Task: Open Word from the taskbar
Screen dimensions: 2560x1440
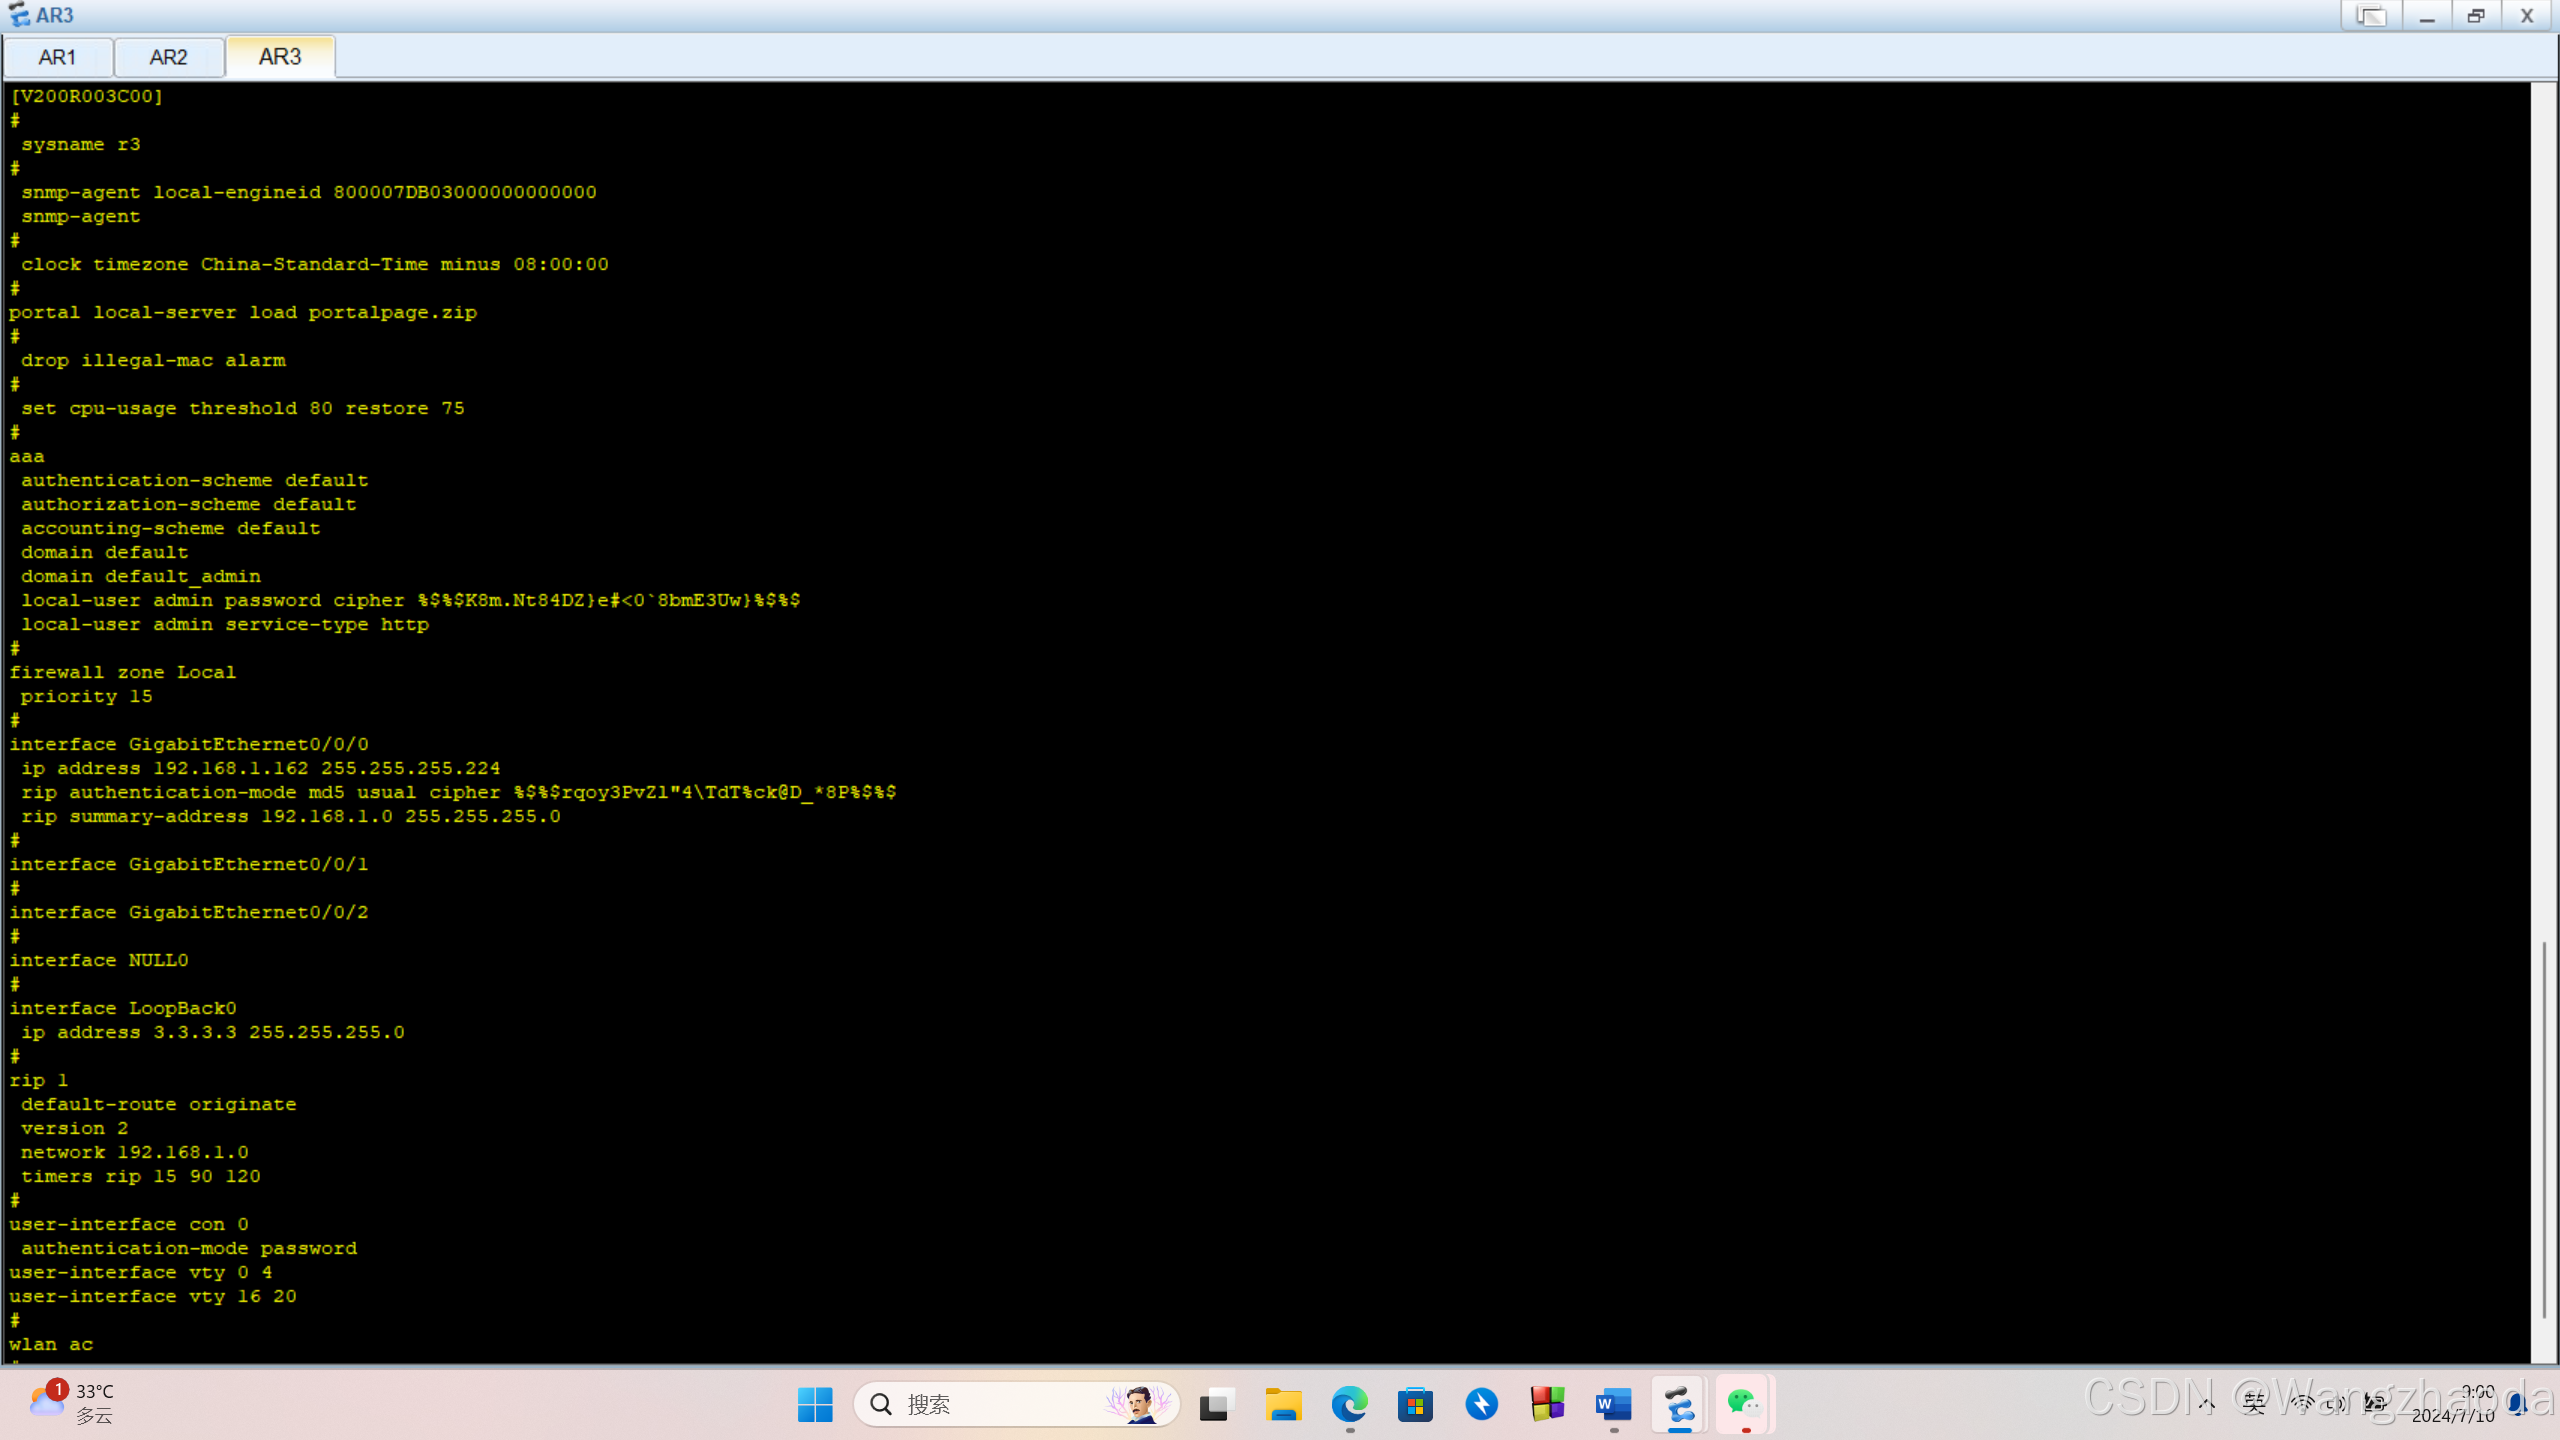Action: coord(1613,1404)
